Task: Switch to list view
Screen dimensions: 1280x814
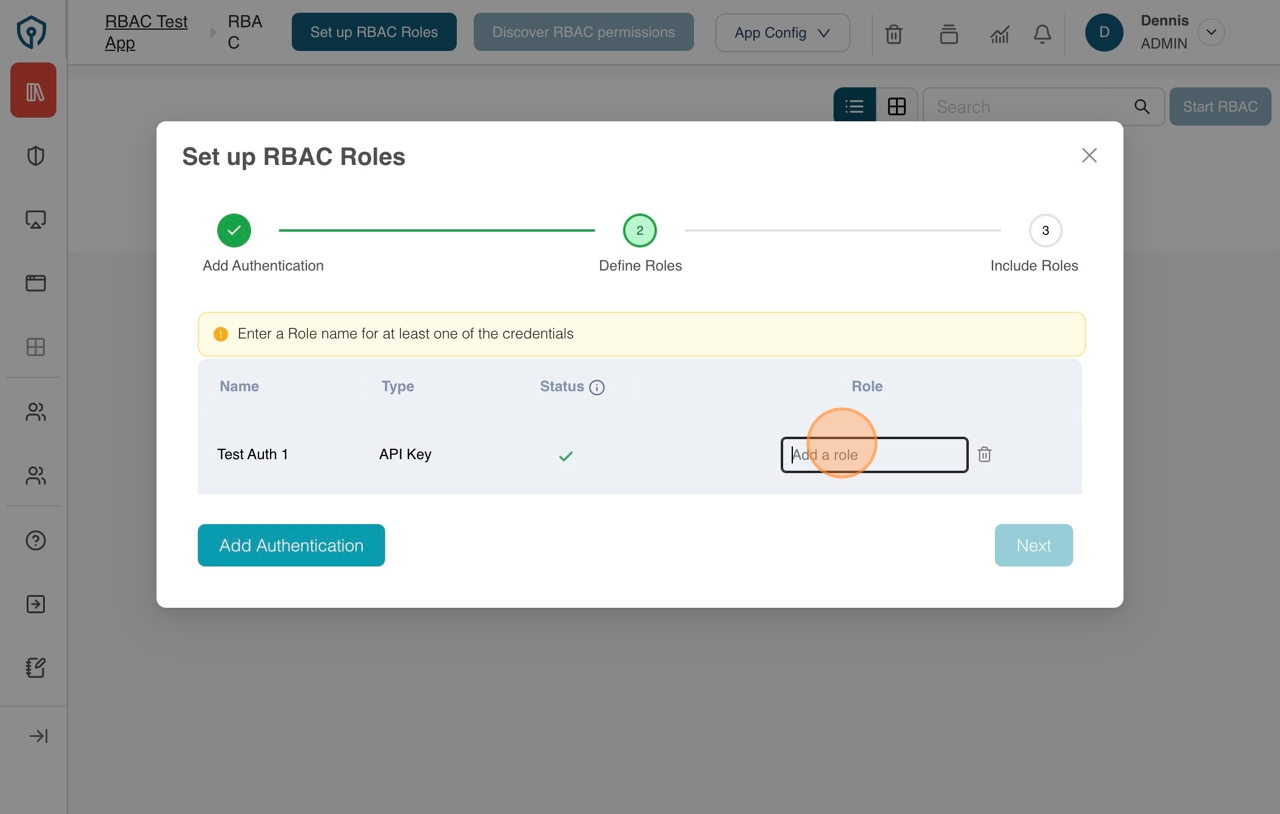Action: [854, 105]
